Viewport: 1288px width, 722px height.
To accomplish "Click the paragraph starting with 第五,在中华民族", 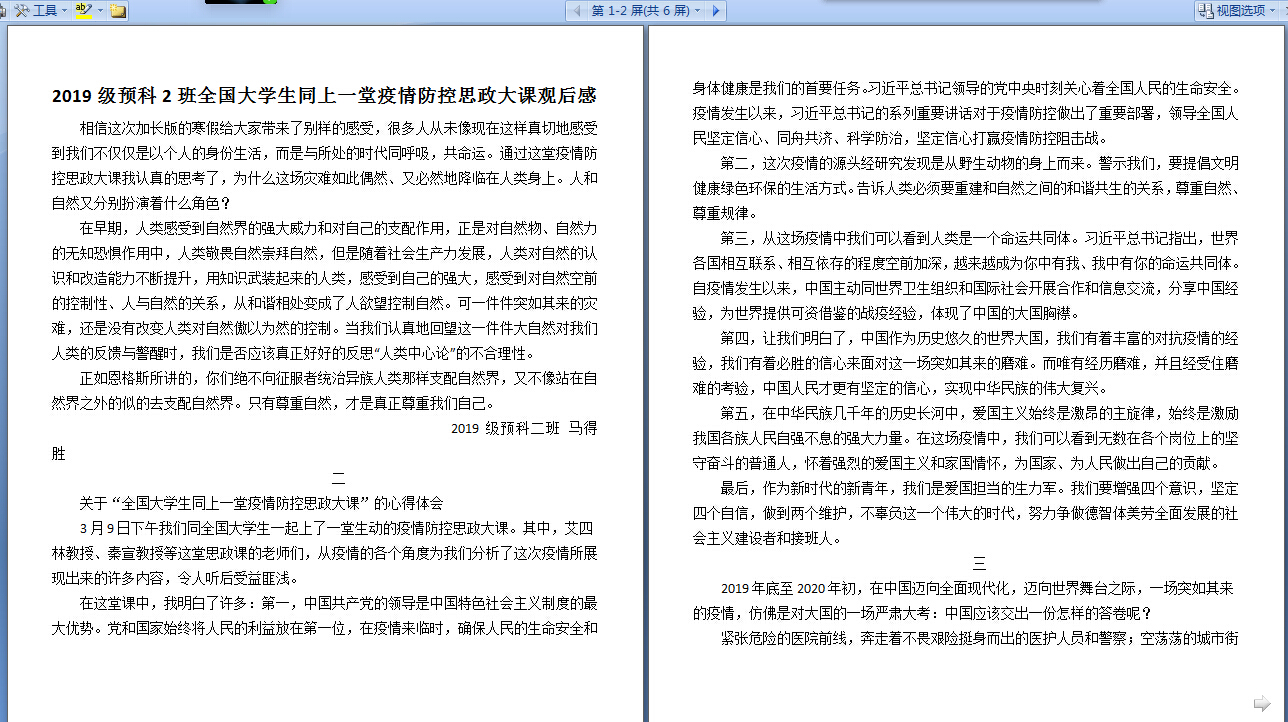I will point(965,438).
